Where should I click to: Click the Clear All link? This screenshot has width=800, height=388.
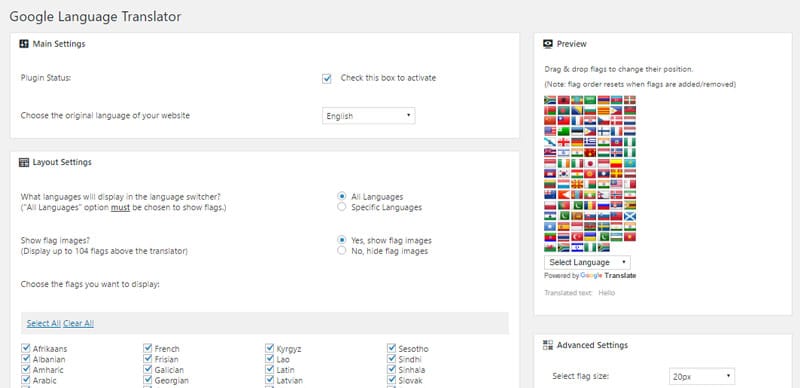78,323
